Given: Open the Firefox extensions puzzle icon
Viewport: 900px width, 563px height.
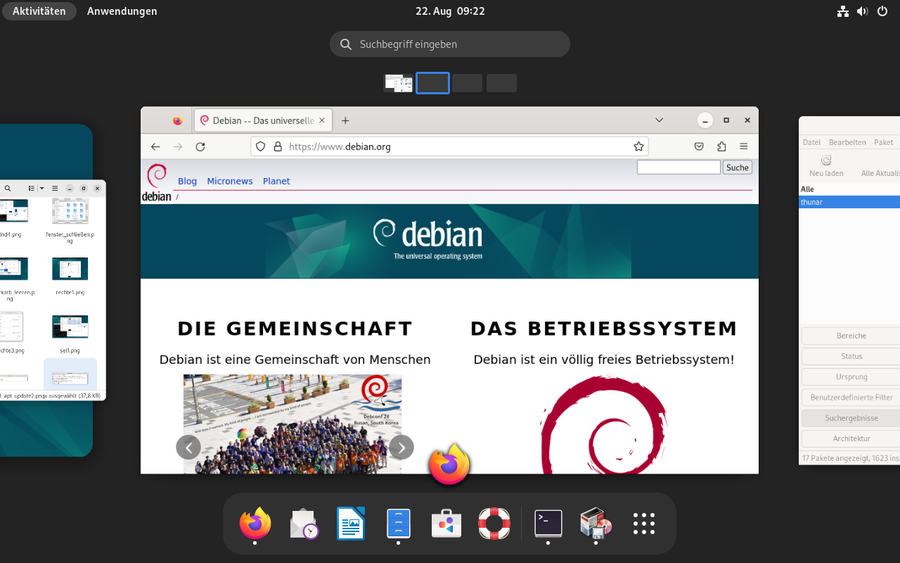Looking at the screenshot, I should (x=721, y=147).
